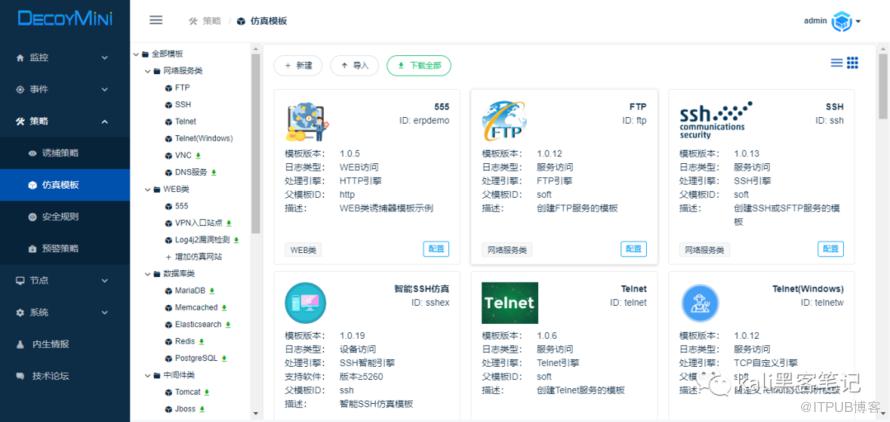This screenshot has width=890, height=422.
Task: Click download icon next to MariaDB
Action: (212, 291)
